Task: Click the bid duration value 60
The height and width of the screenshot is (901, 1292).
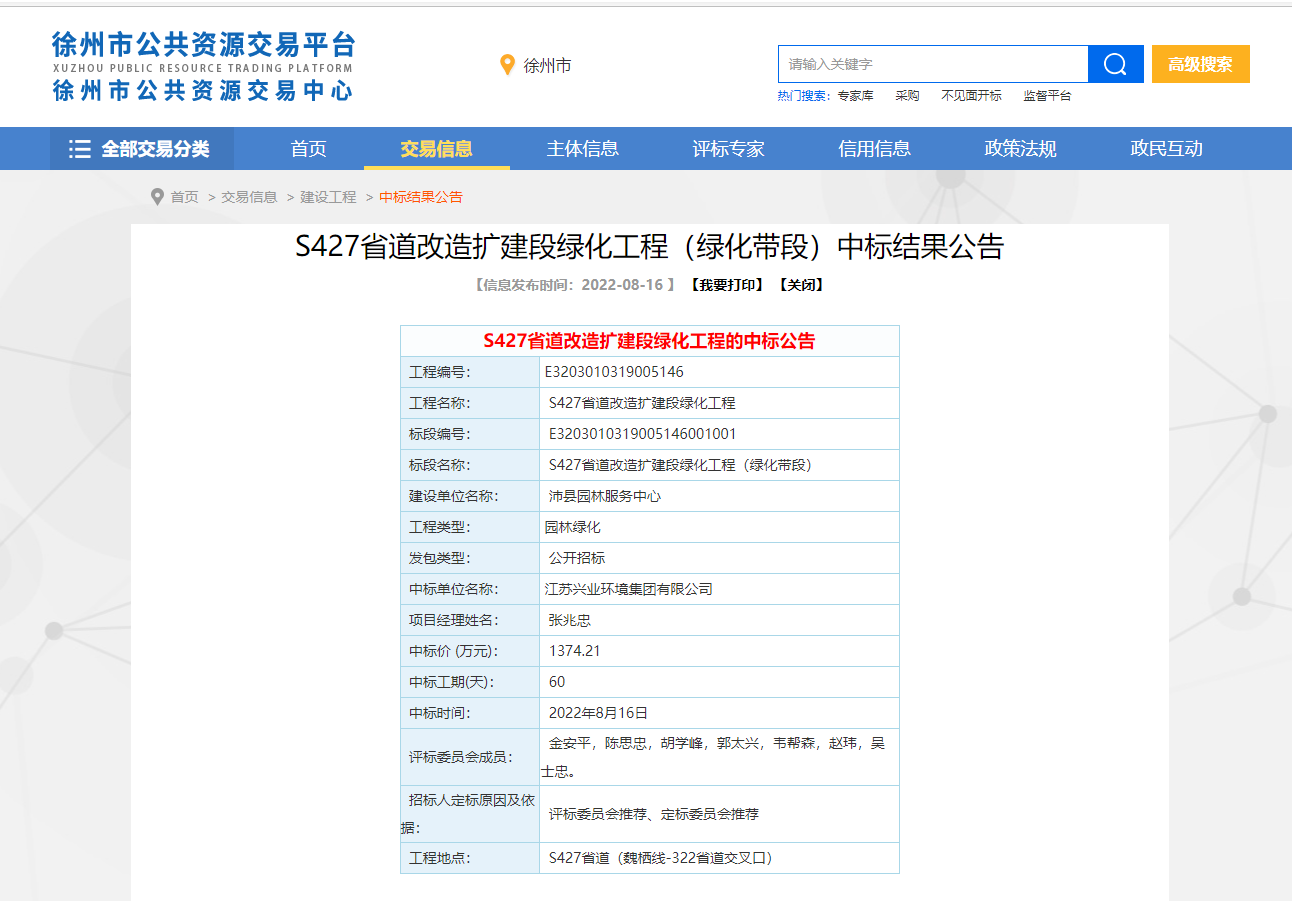Action: (x=557, y=682)
